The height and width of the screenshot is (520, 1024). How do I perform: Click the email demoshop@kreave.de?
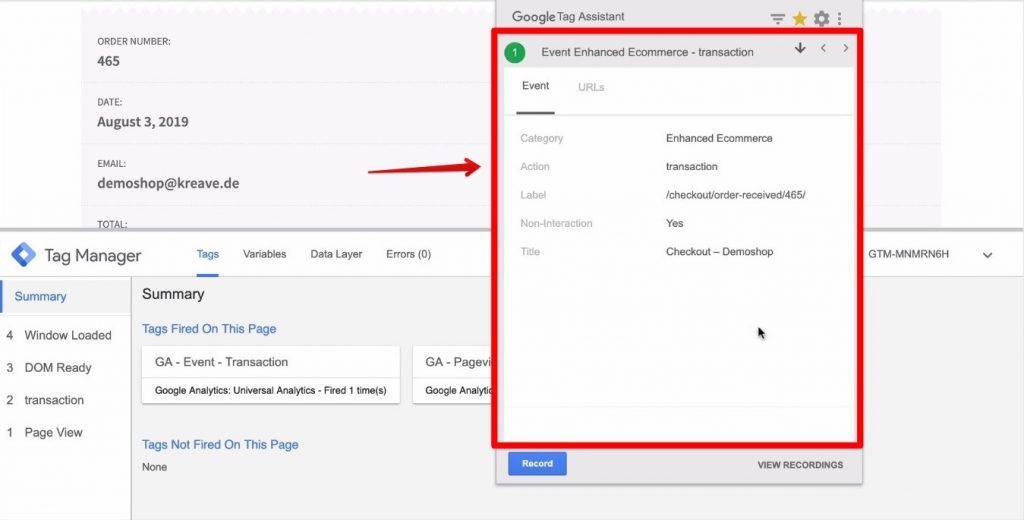pyautogui.click(x=168, y=184)
